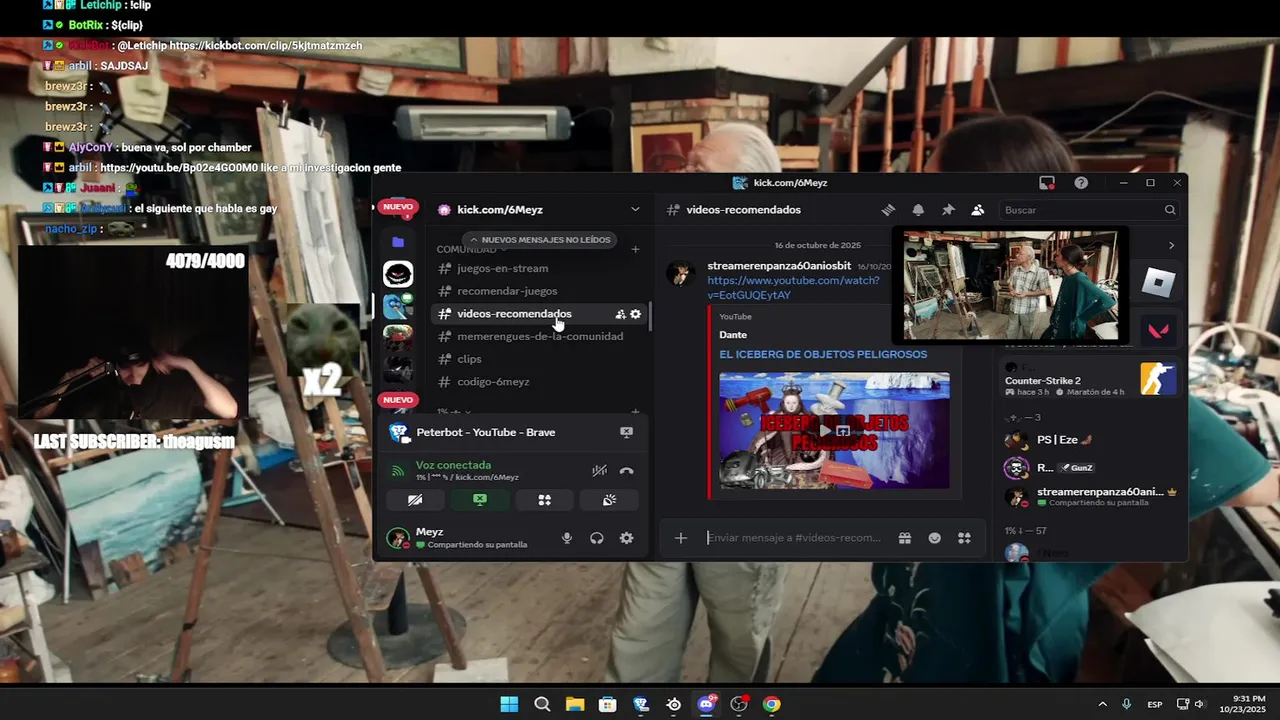Open EL ICEBERG DE OBJETOS PELIGROSOS link
This screenshot has height=720, width=1280.
[823, 354]
